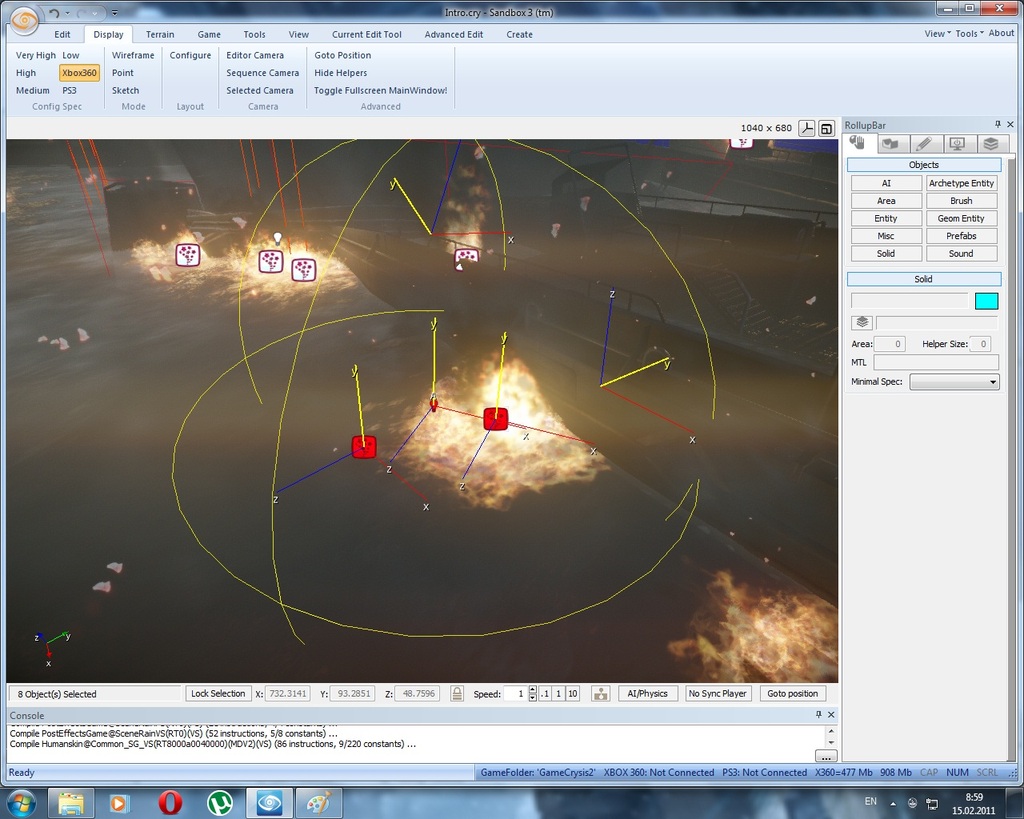Open the Current Edit Tool tab
Screen dimensions: 1024x819
366,35
